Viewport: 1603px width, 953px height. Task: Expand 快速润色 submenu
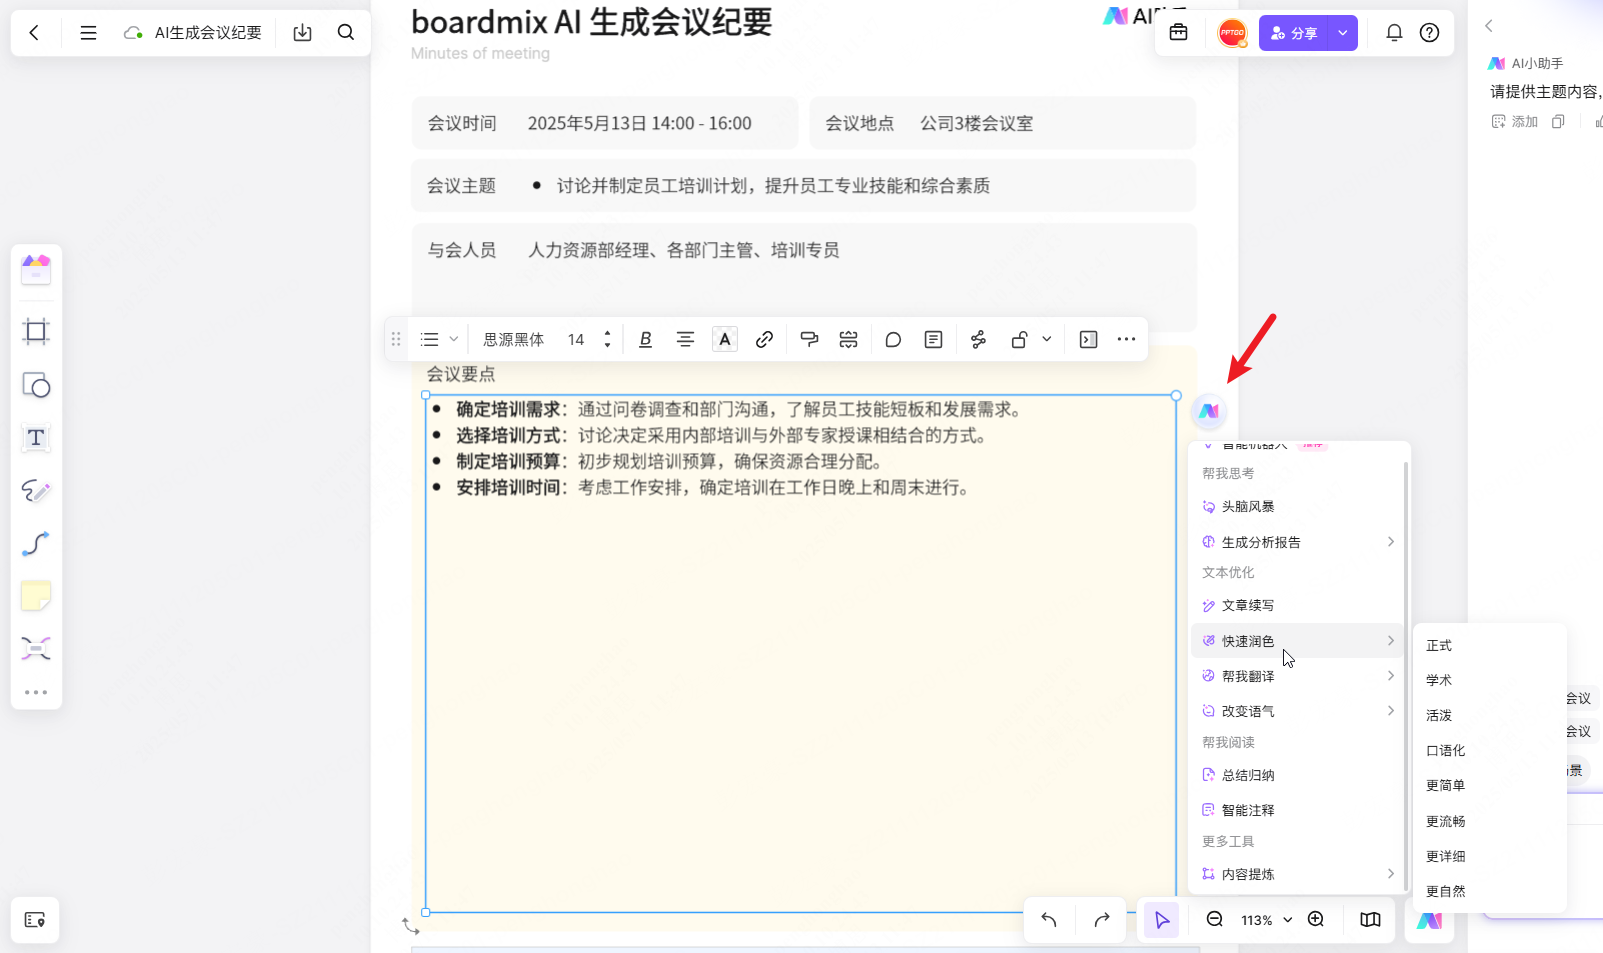click(x=1297, y=641)
